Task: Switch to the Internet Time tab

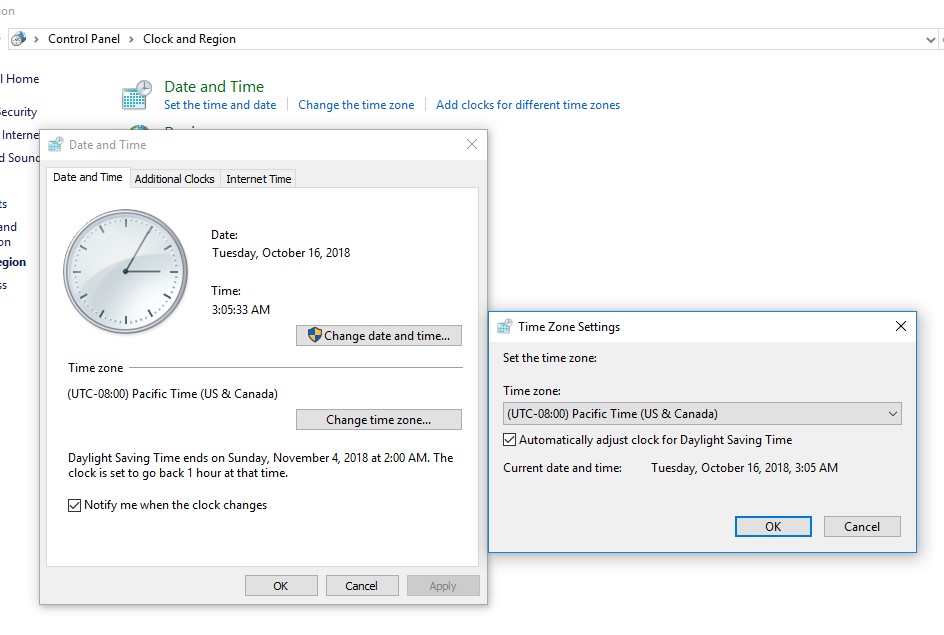Action: coord(258,179)
